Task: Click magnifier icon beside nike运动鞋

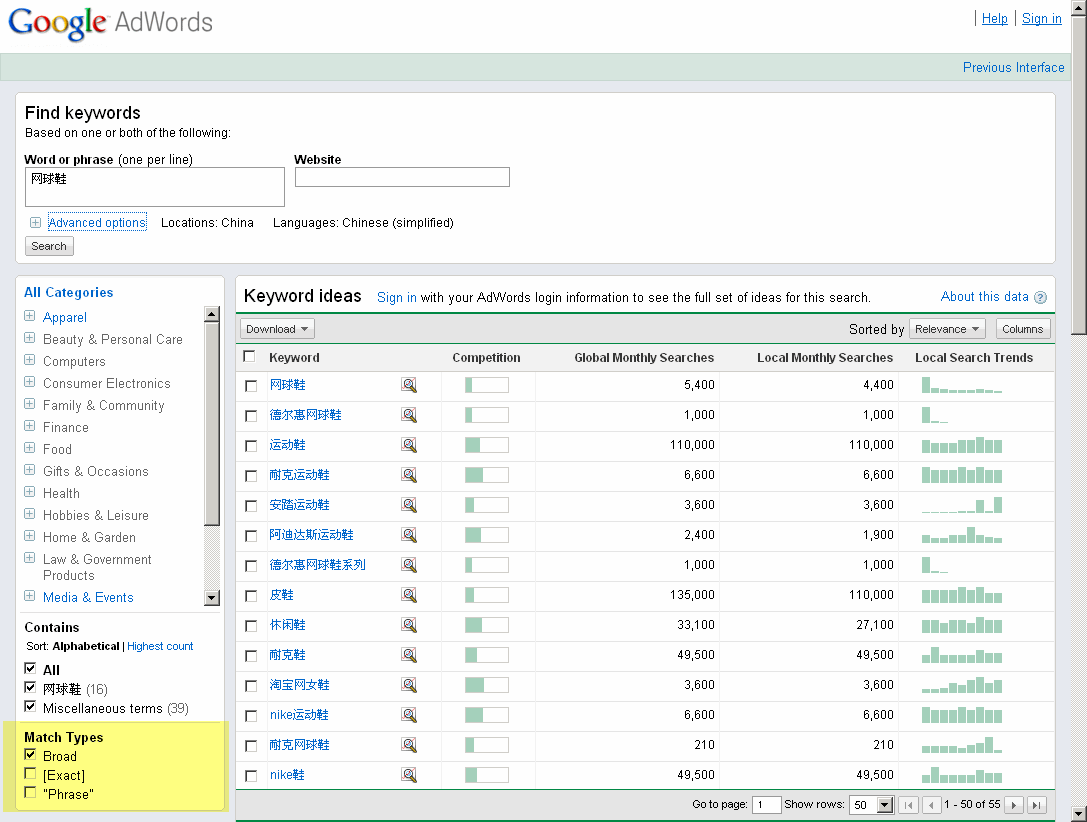Action: point(409,715)
